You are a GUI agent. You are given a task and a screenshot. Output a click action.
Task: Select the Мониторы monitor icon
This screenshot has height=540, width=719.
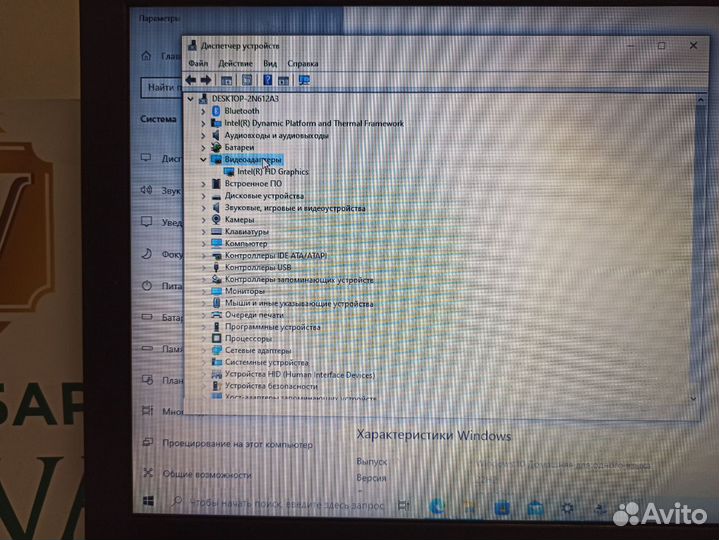(x=216, y=291)
